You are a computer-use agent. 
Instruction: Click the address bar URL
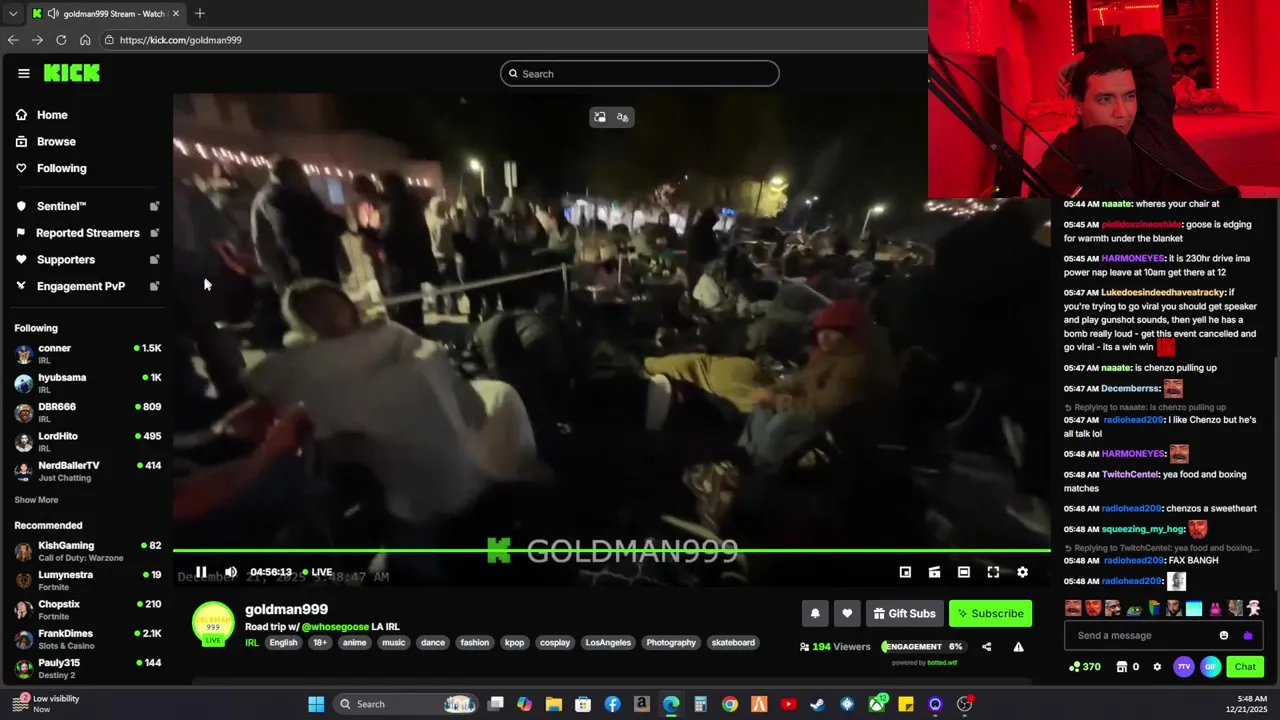pos(180,40)
